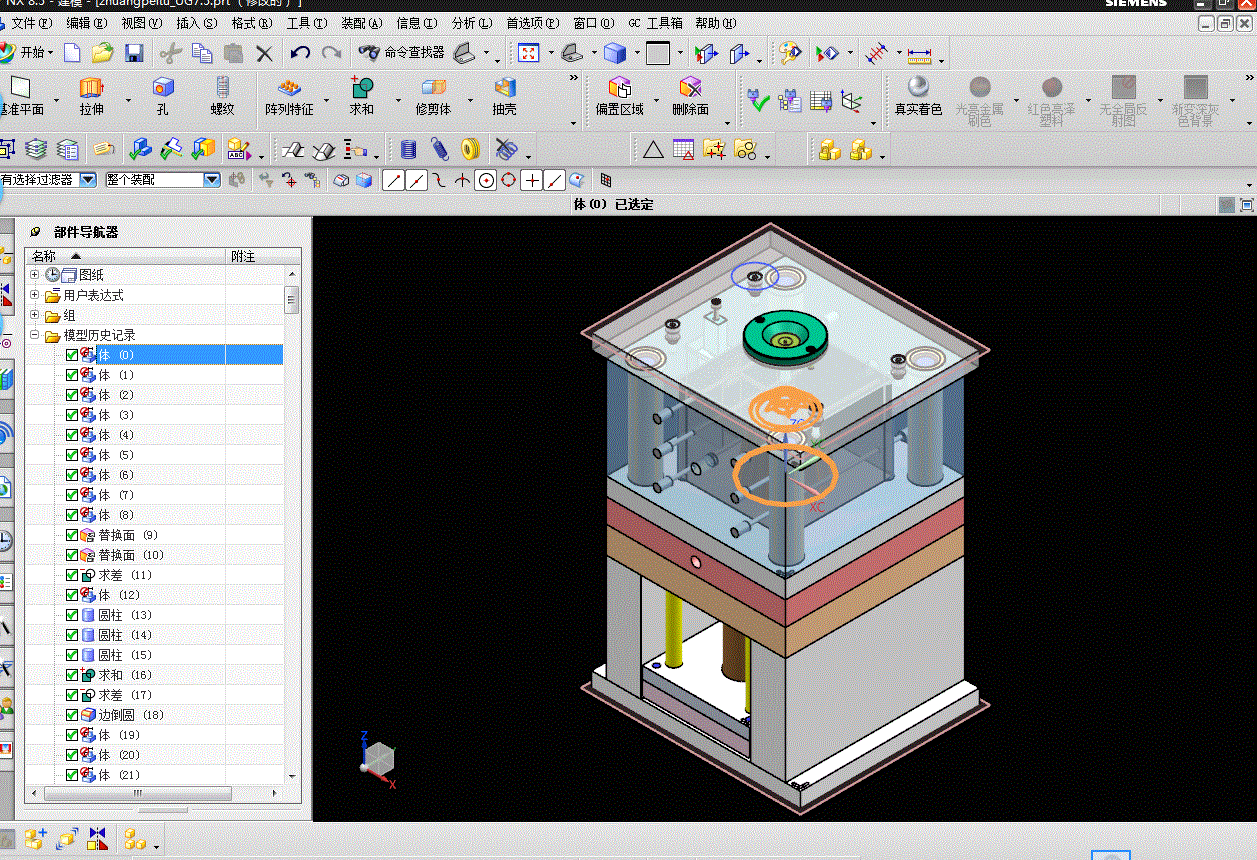Screen dimensions: 1257x860
Task: Expand the 组 folder
Action: point(35,315)
